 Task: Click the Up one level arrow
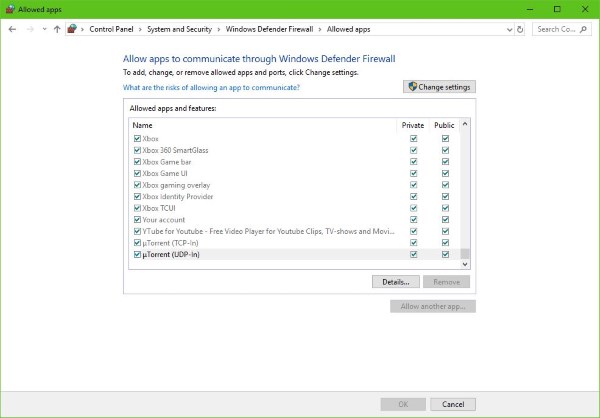tap(57, 29)
